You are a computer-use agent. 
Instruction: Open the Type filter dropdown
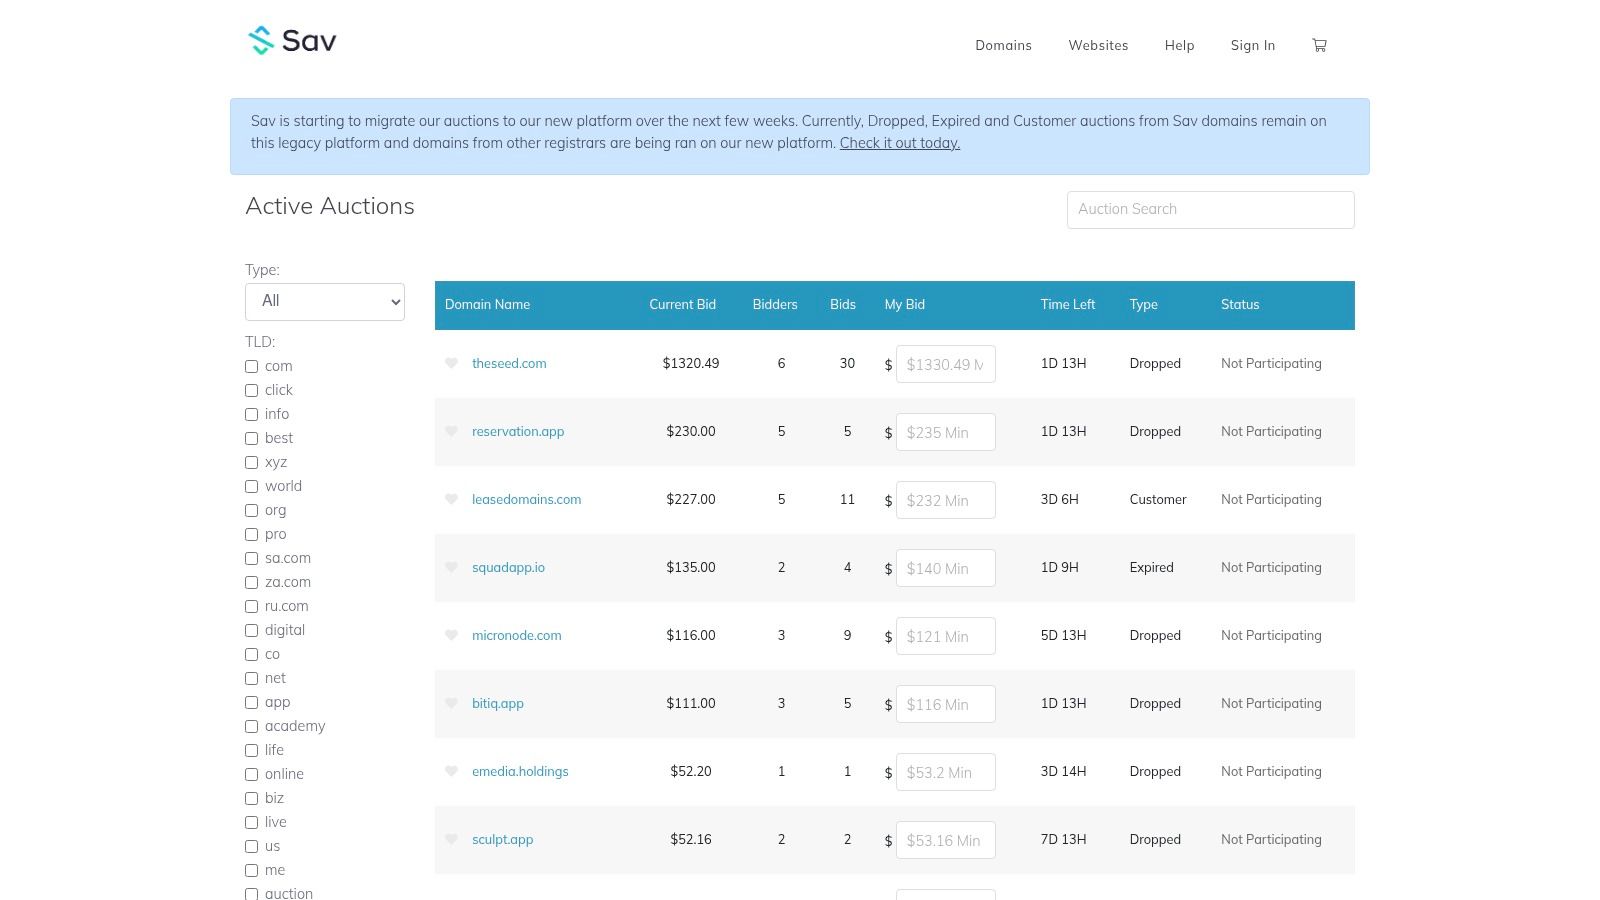click(x=325, y=302)
